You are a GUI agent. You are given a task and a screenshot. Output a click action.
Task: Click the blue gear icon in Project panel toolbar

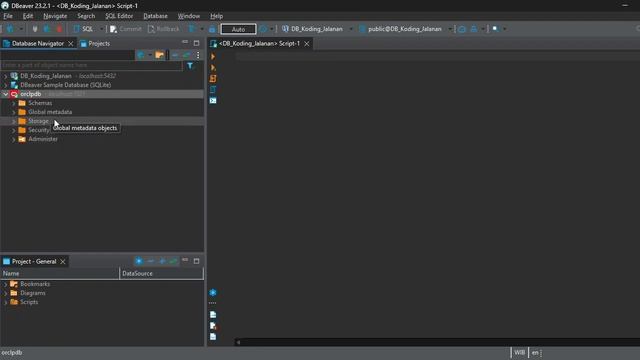(x=139, y=261)
